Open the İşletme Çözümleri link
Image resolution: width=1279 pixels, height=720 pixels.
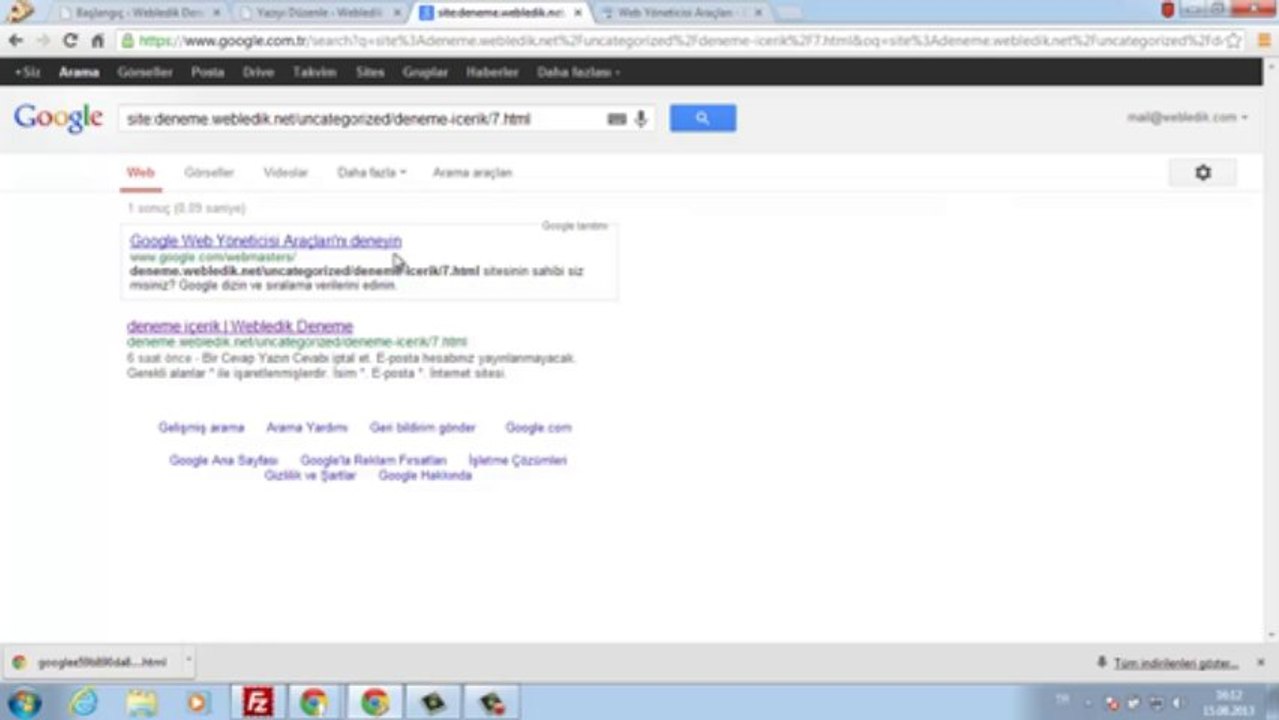click(518, 461)
